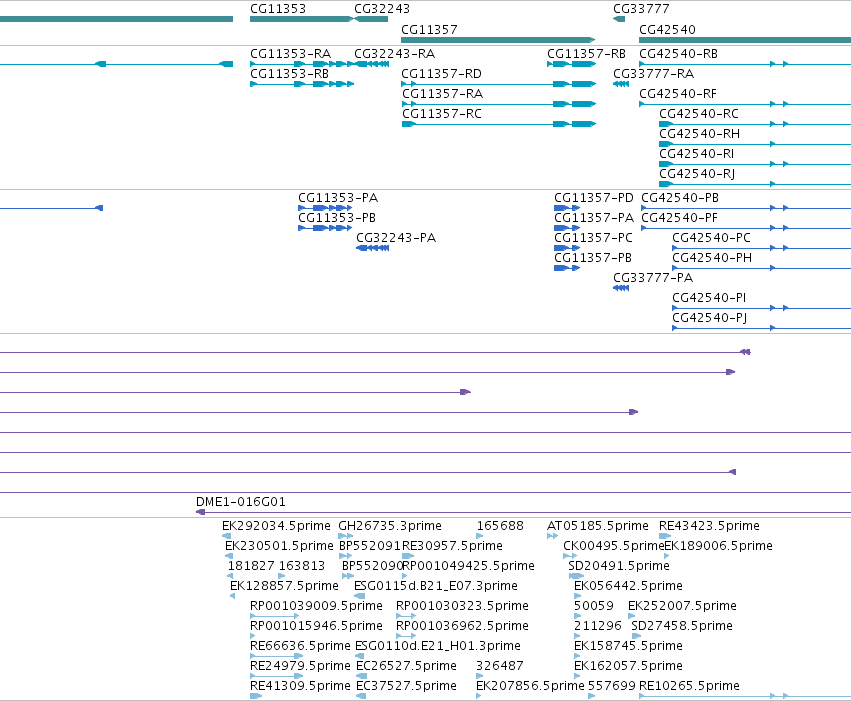Screen dimensions: 851x701
Task: Select EST label ESG0115d.B21_E07.3prime
Action: click(436, 587)
